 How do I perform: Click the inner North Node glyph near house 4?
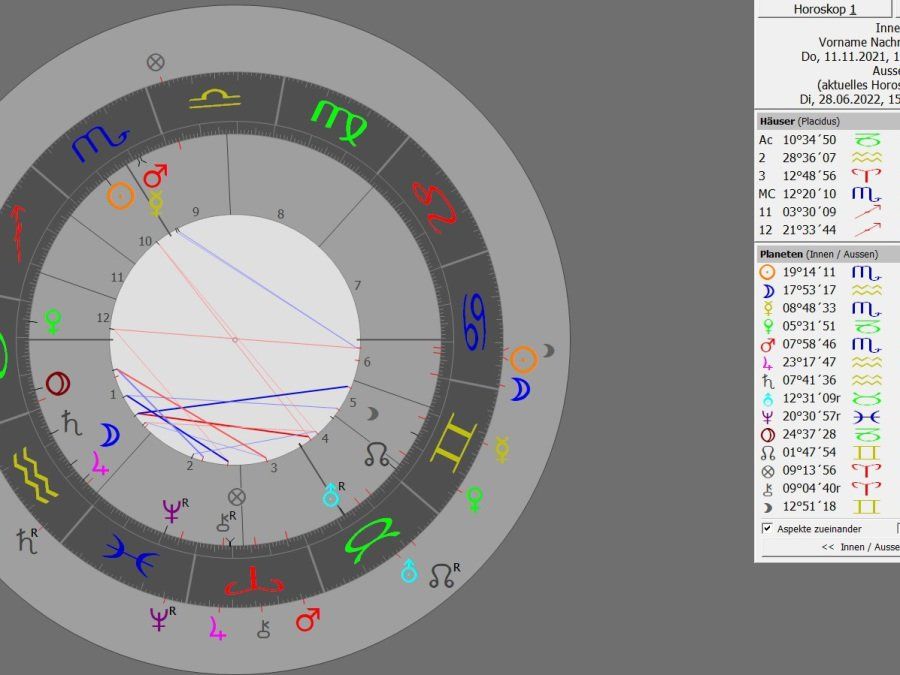(x=378, y=454)
